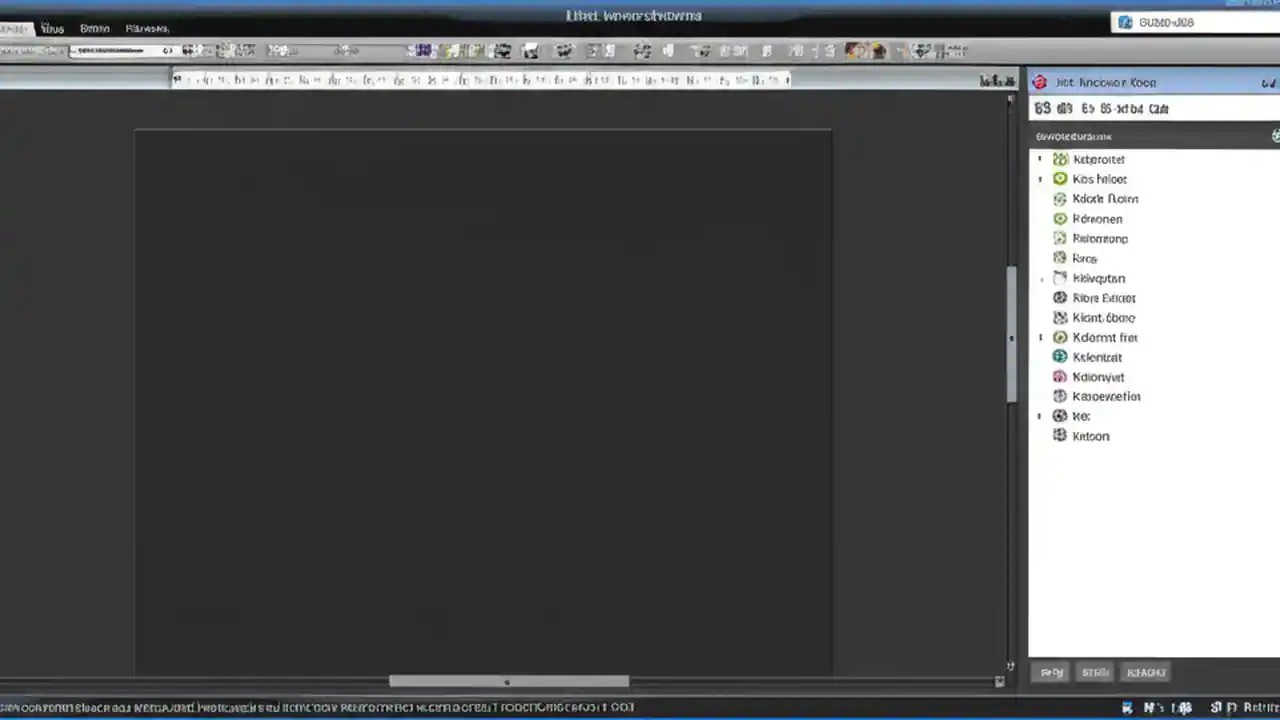Select the green globe icon beside Kos hloet
The width and height of the screenshot is (1280, 720).
[1060, 178]
